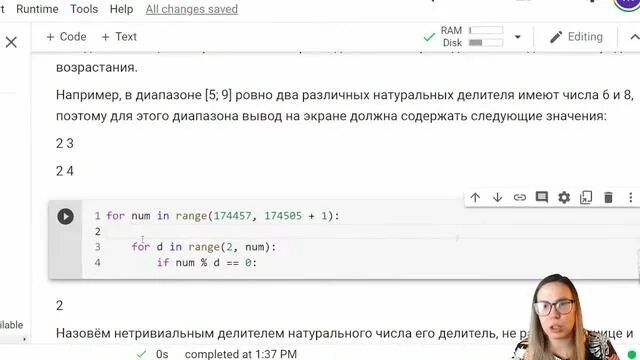640x360 pixels.
Task: Click code line 'if num % d == 0:'
Action: pyautogui.click(x=207, y=262)
